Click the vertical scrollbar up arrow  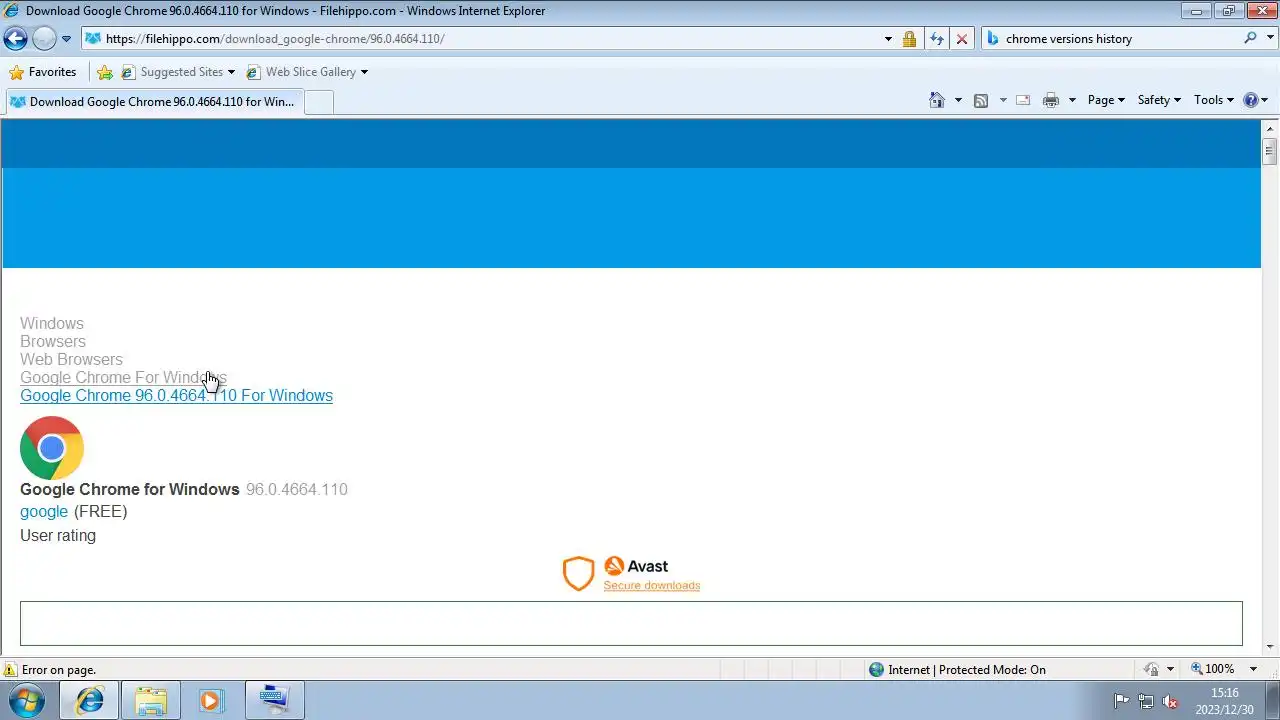tap(1270, 128)
